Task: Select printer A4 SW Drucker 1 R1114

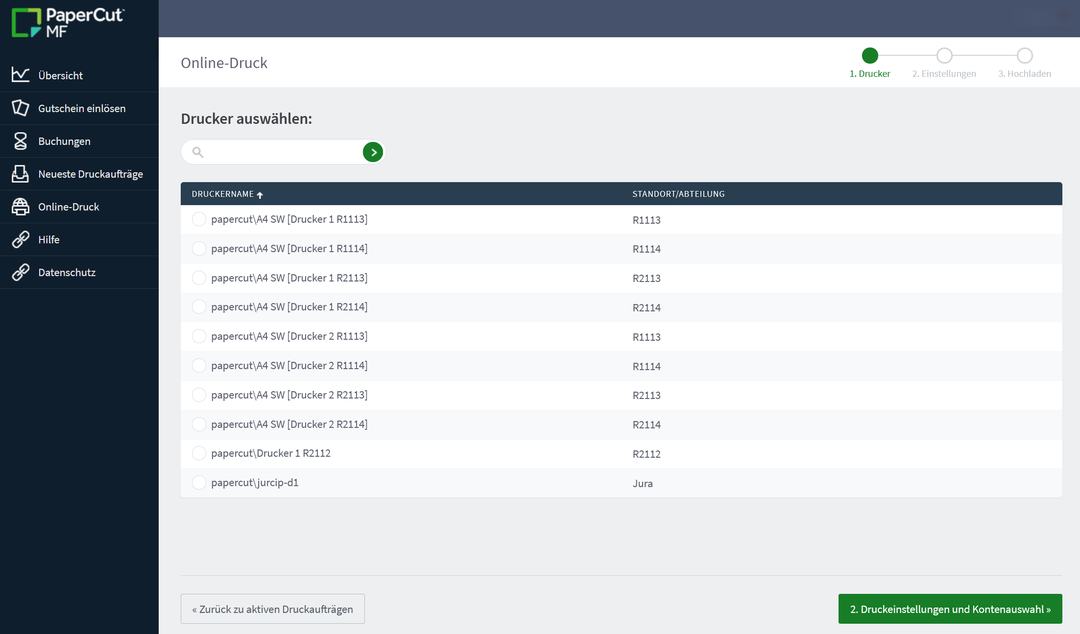Action: pyautogui.click(x=199, y=249)
